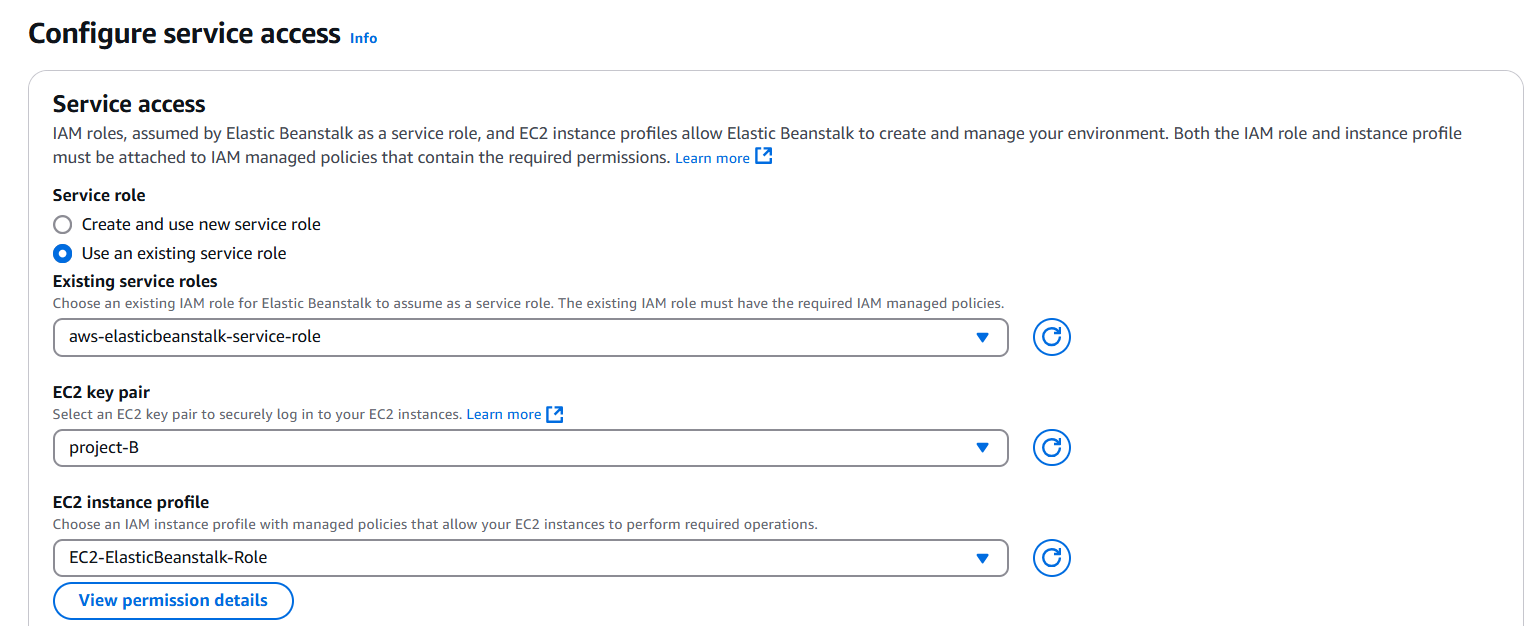Open the Existing service roles dropdown
Image resolution: width=1531 pixels, height=626 pixels.
tap(530, 337)
